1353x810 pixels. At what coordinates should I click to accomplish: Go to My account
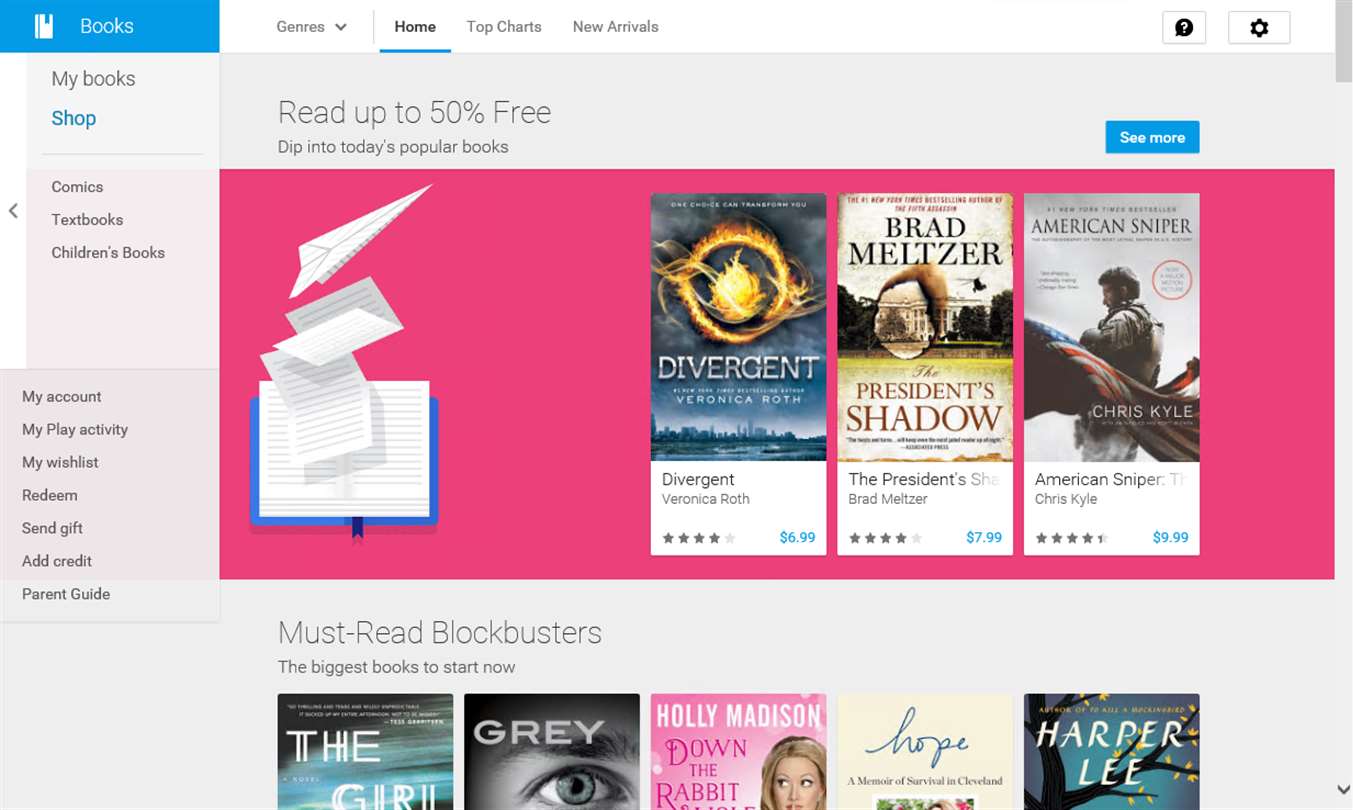pyautogui.click(x=62, y=397)
